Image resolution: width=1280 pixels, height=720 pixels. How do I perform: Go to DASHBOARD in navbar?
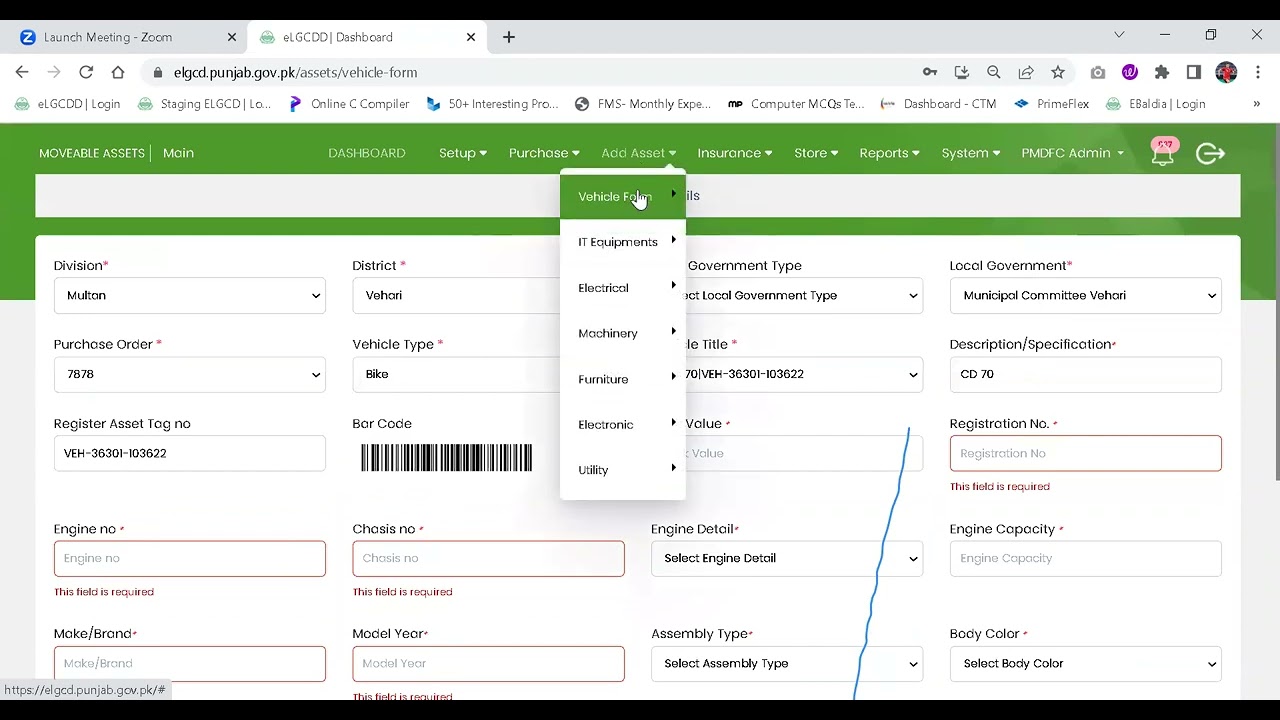tap(367, 153)
